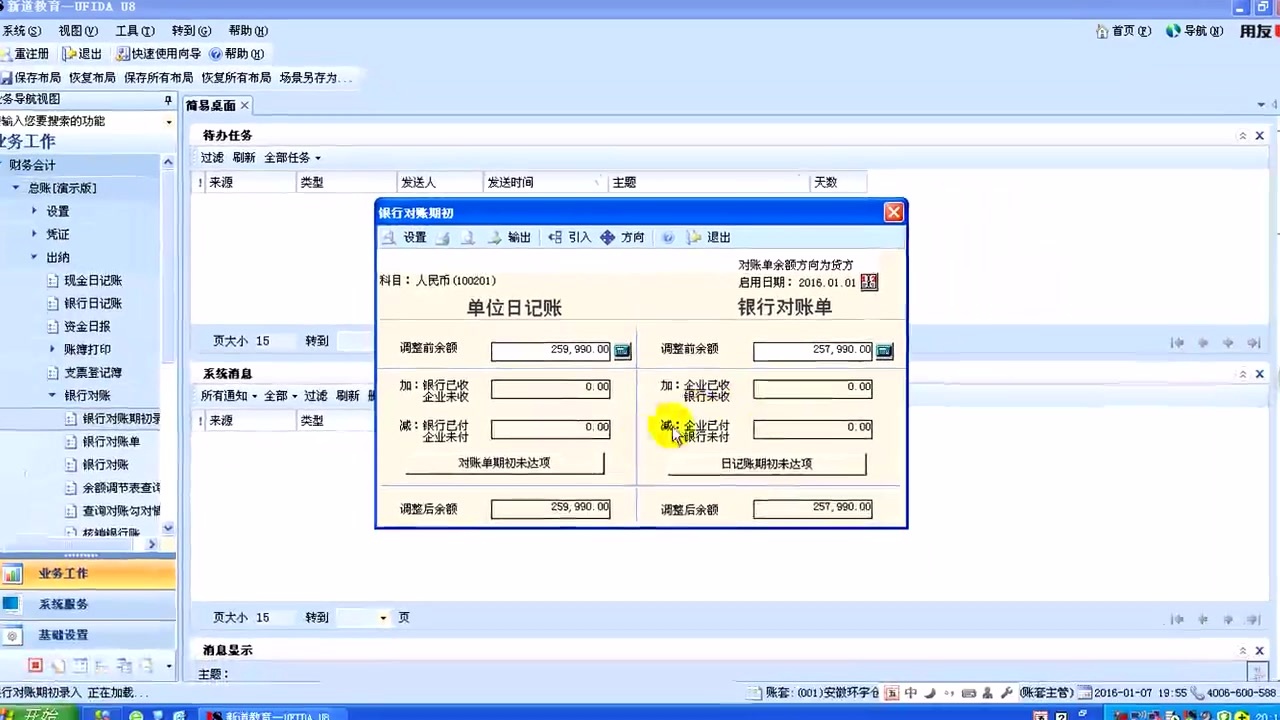Image resolution: width=1280 pixels, height=720 pixels.
Task: Click 恢复布局 in layout toolbar
Action: pos(92,77)
